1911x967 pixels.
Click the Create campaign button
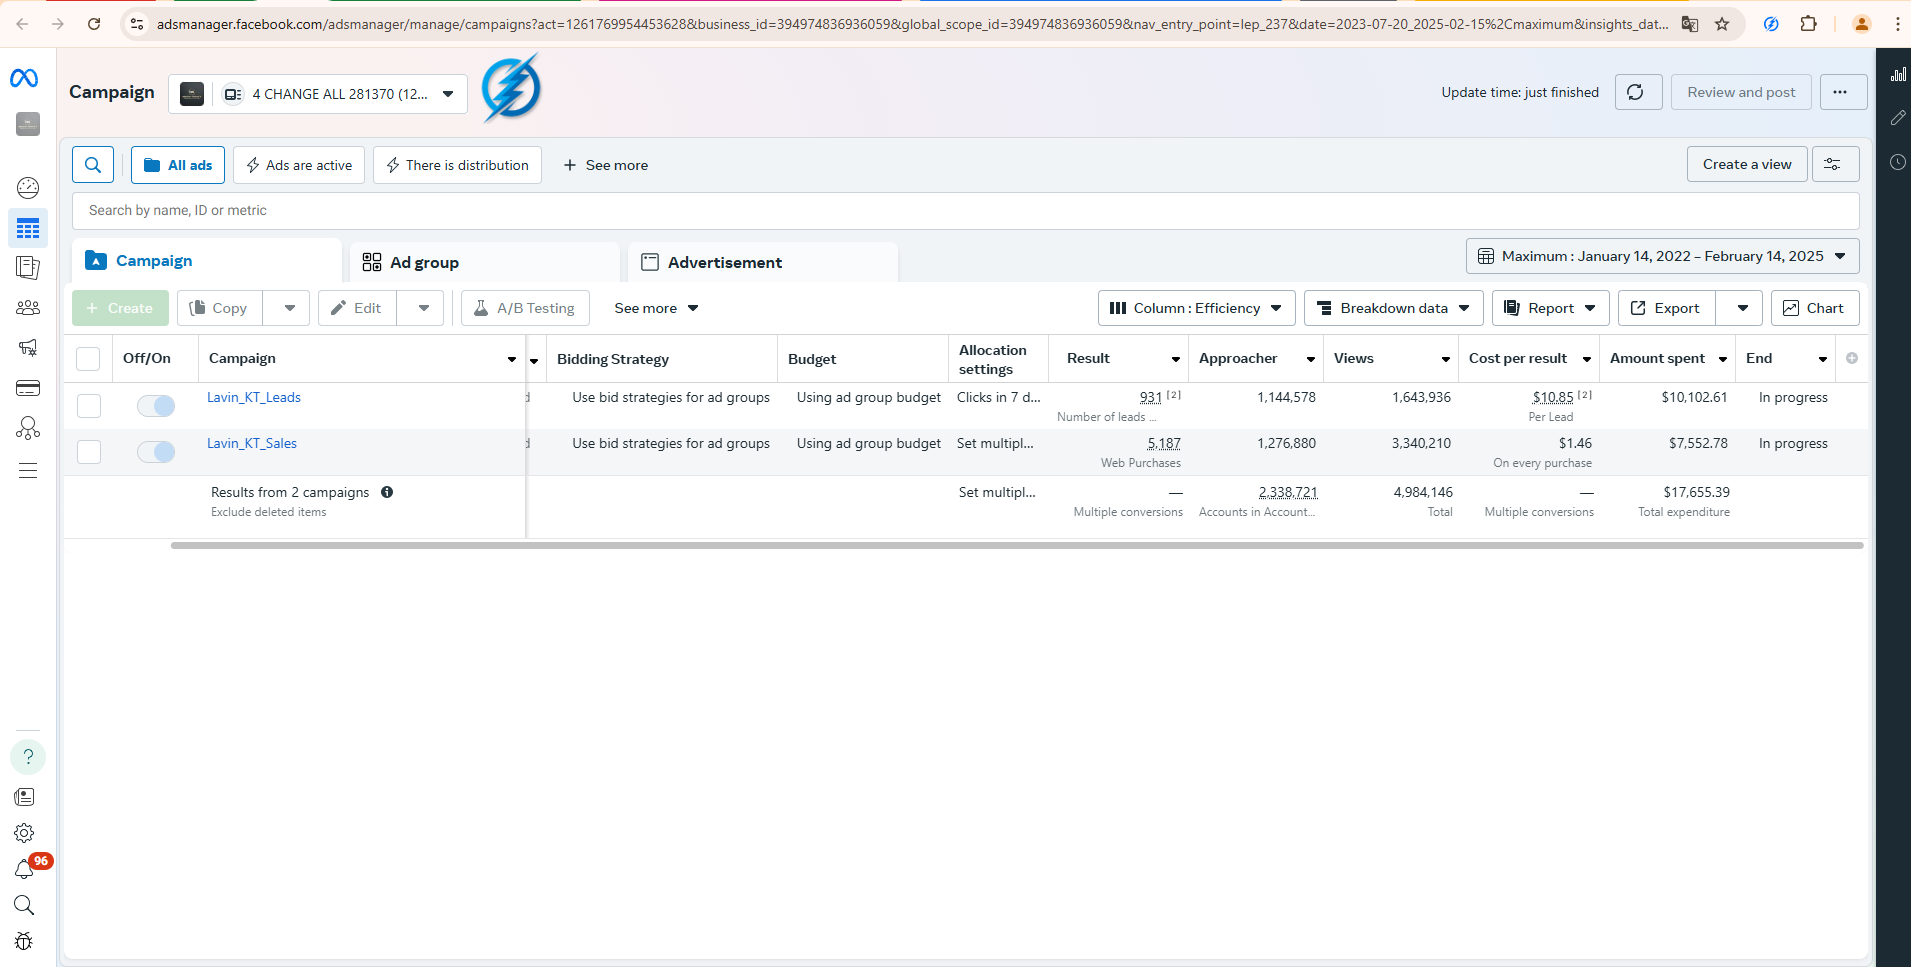pyautogui.click(x=120, y=308)
